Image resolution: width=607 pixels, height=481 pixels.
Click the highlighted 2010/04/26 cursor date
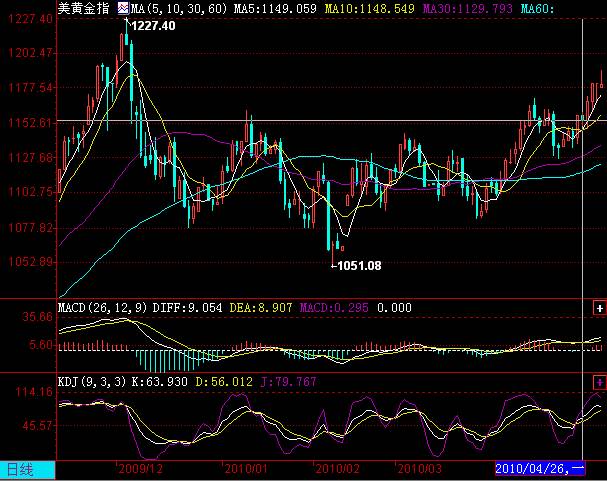(x=540, y=469)
